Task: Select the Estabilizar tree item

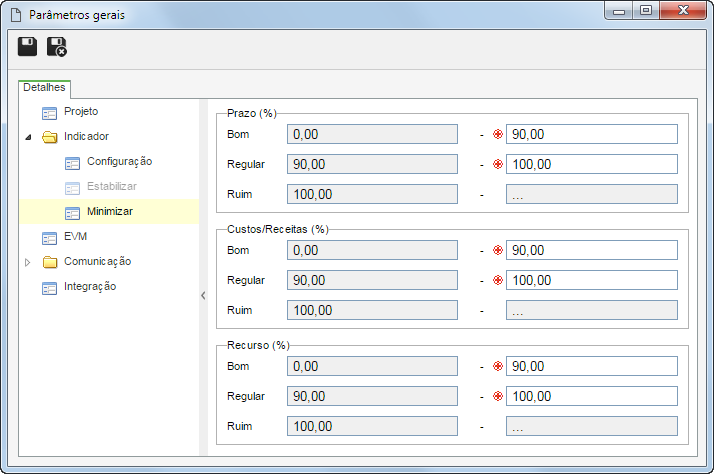Action: coord(112,187)
